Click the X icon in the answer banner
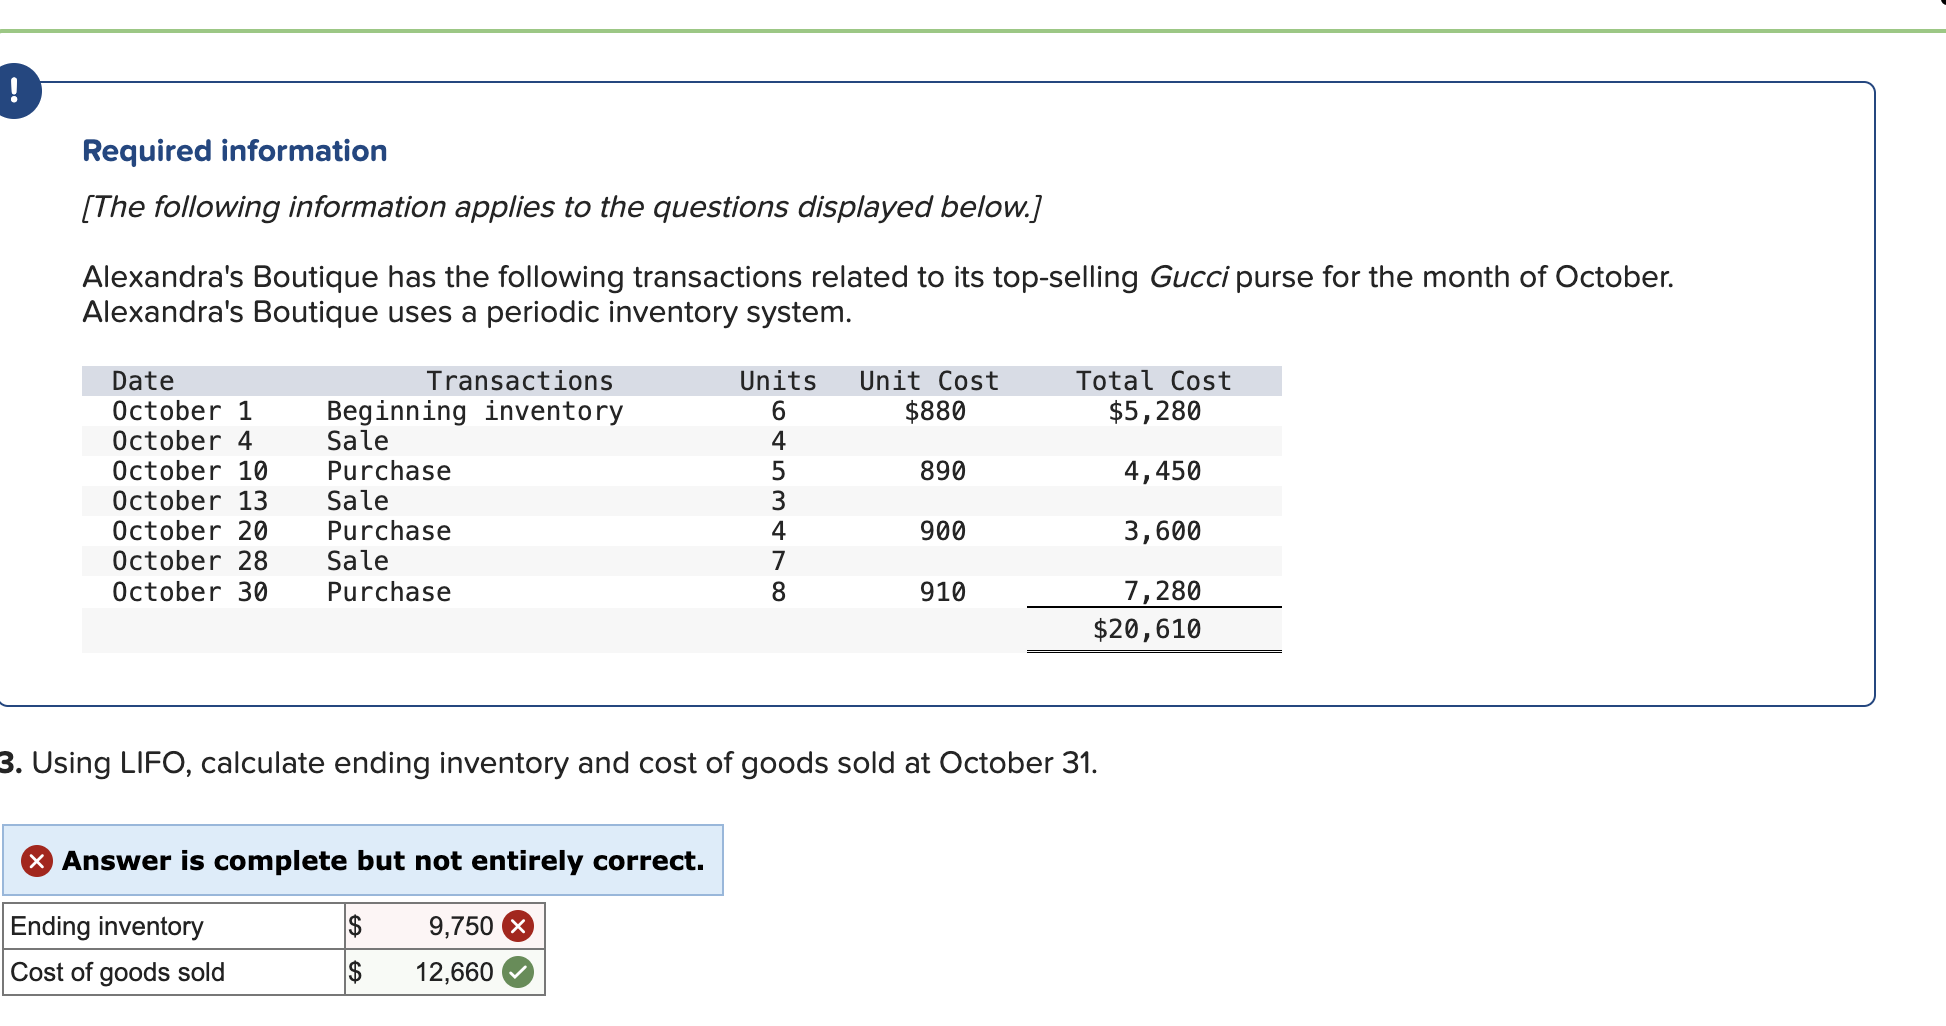 click(37, 861)
